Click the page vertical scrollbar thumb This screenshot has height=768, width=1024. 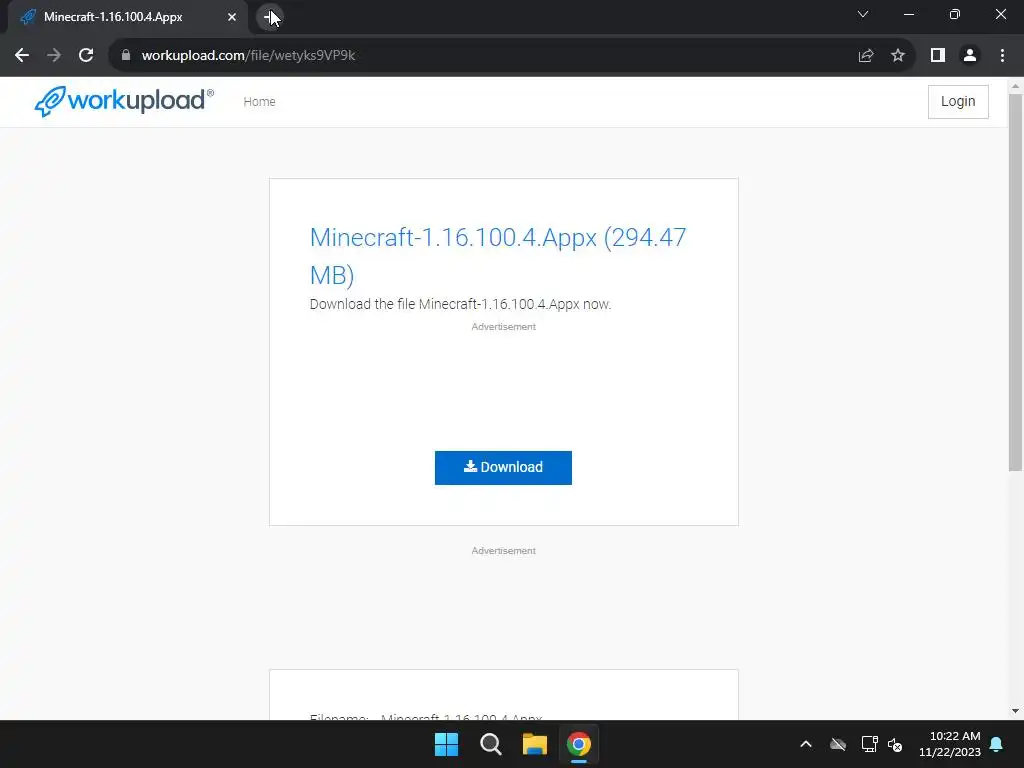click(x=1015, y=281)
